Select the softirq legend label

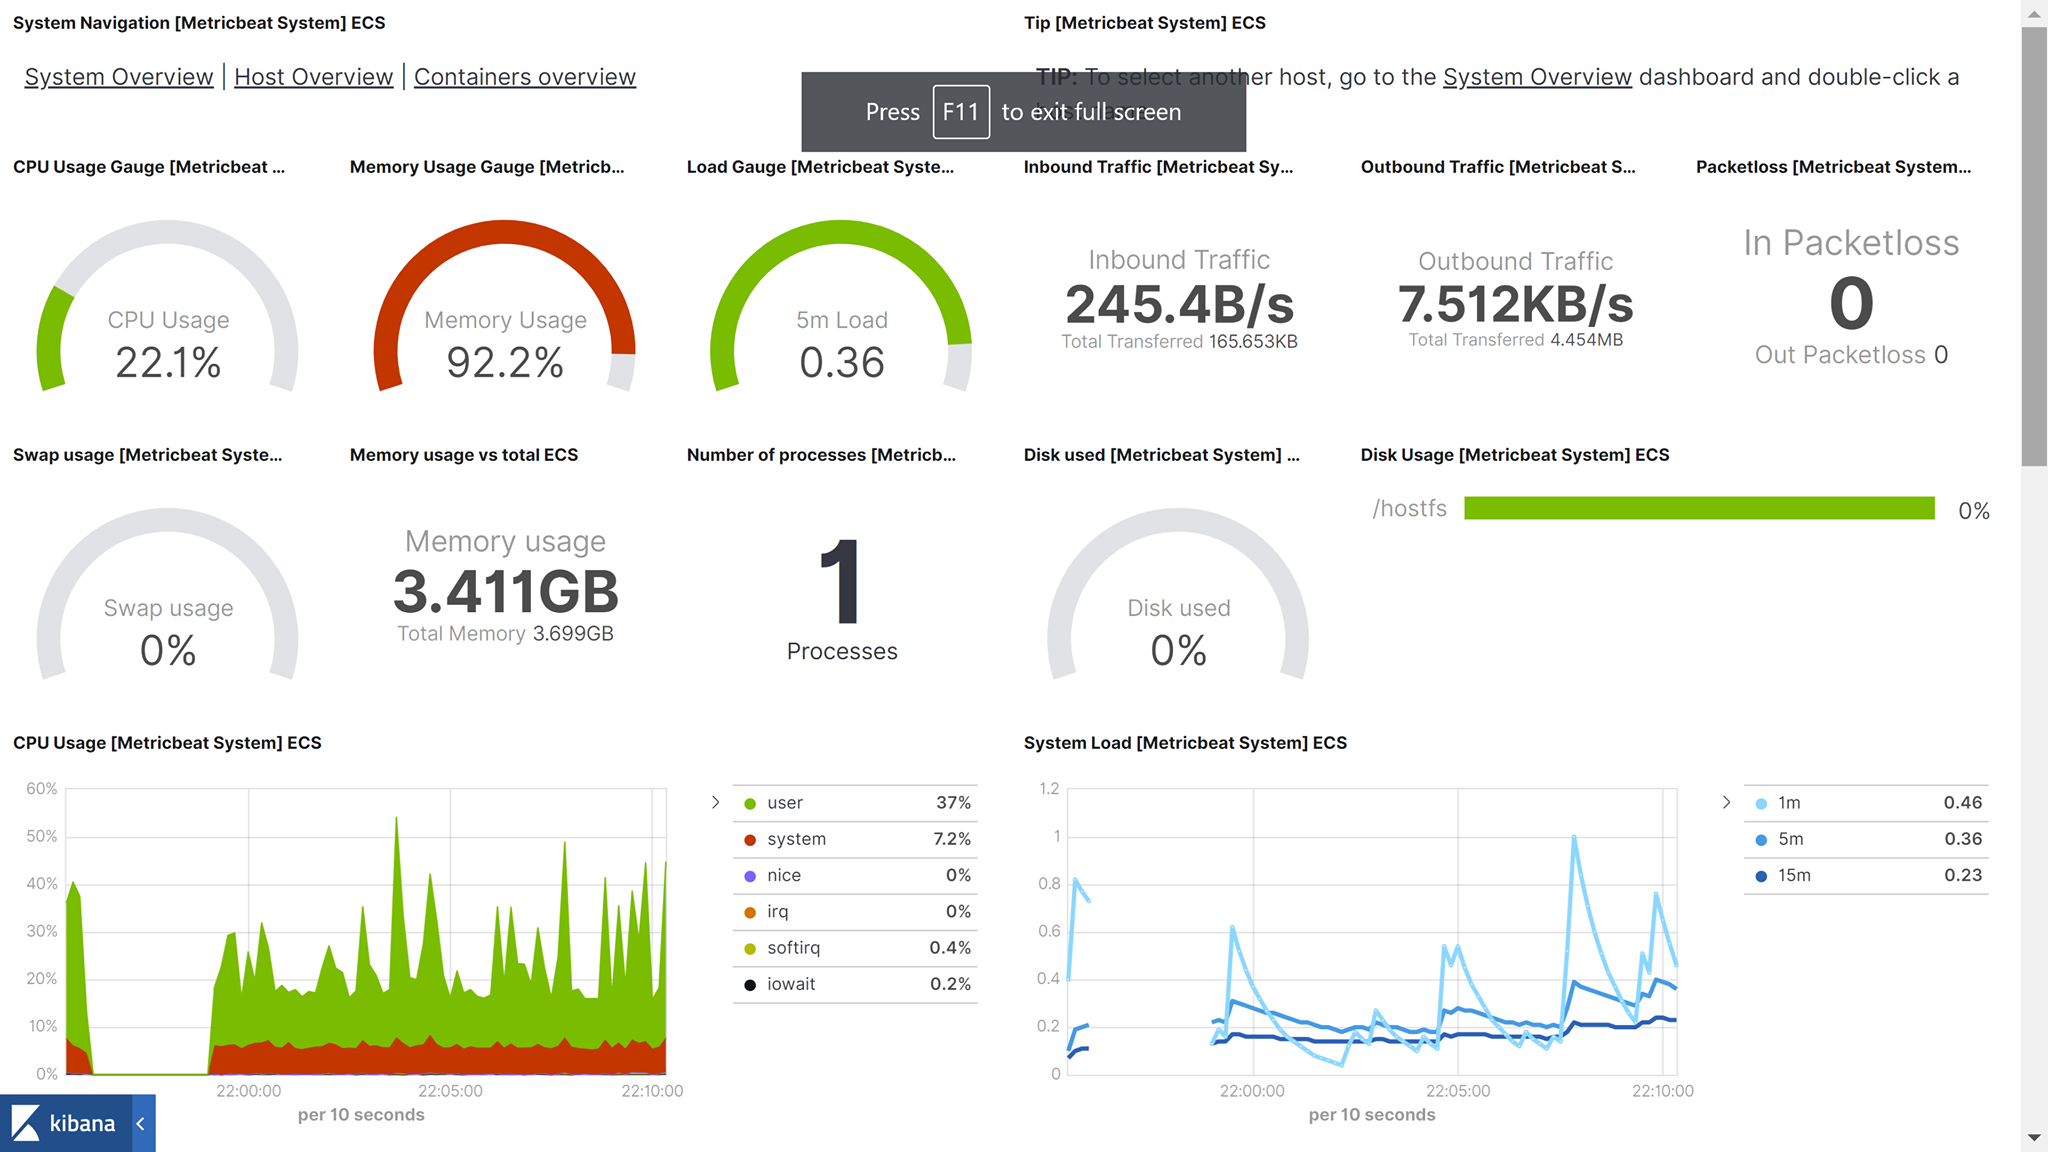(793, 947)
